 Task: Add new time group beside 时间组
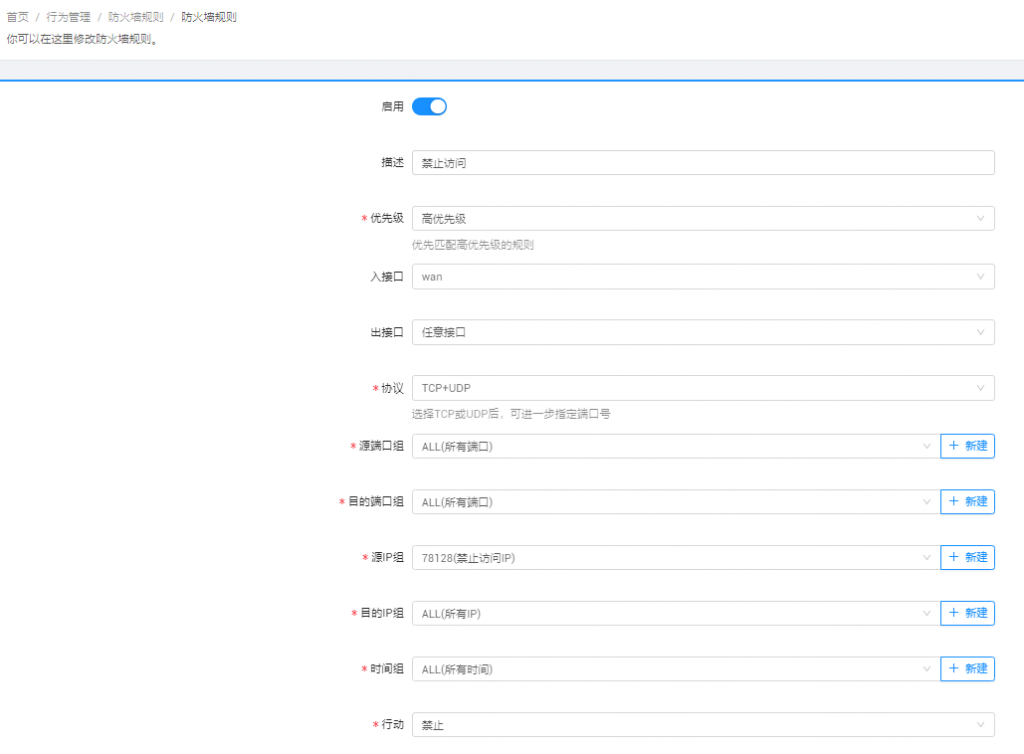[x=967, y=669]
